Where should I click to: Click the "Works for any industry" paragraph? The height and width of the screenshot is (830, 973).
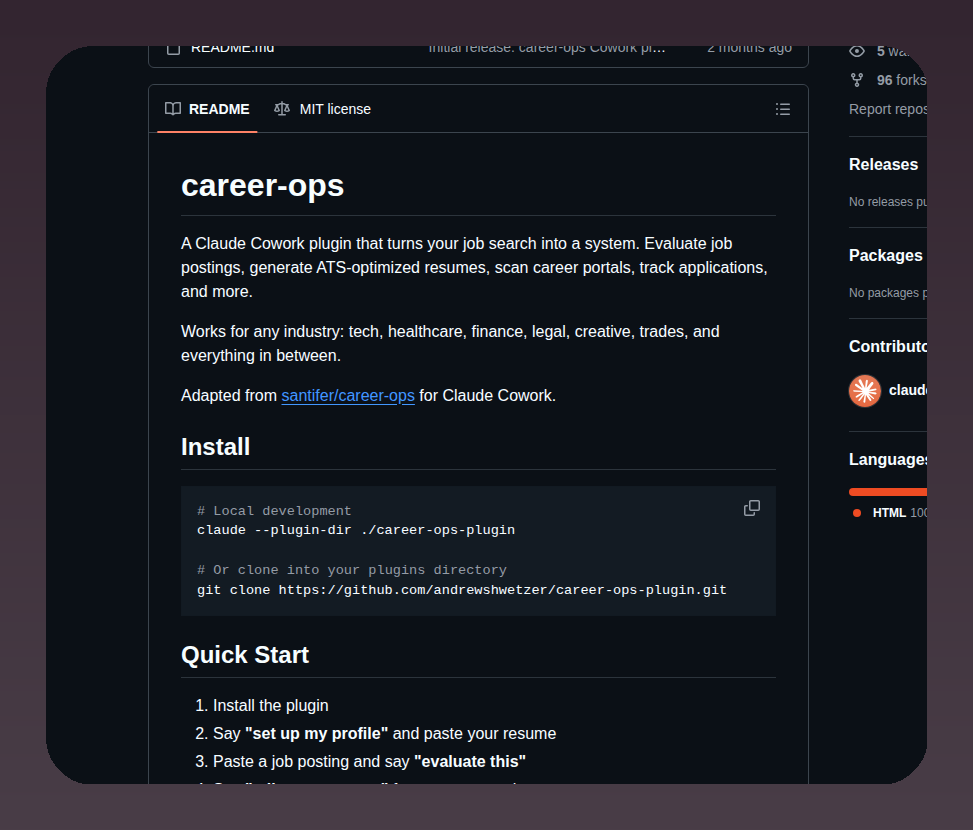point(451,344)
